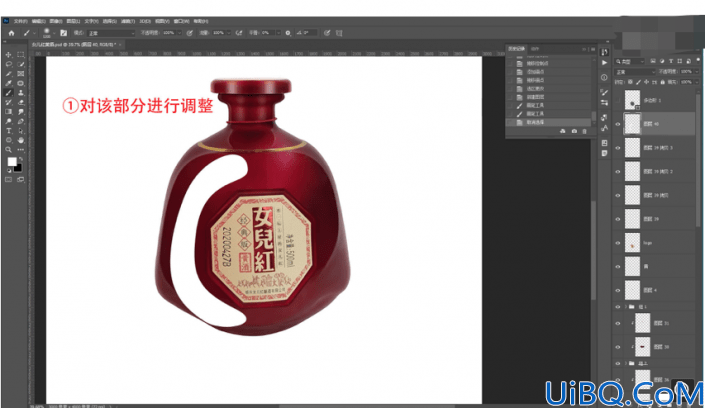Toggle visibility of group 组 1

[618, 307]
